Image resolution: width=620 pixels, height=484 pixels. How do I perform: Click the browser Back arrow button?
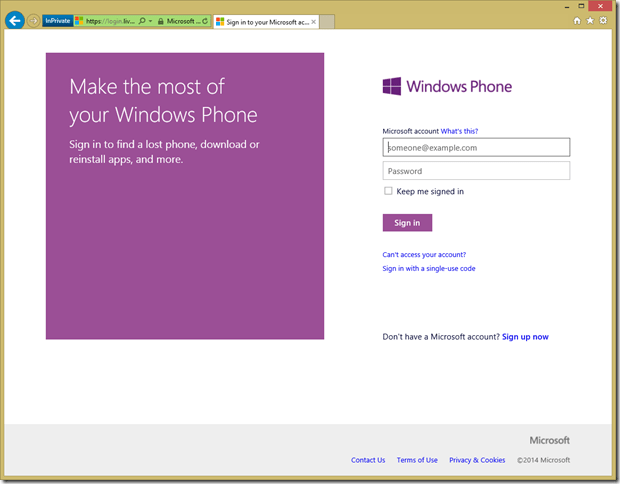point(15,20)
